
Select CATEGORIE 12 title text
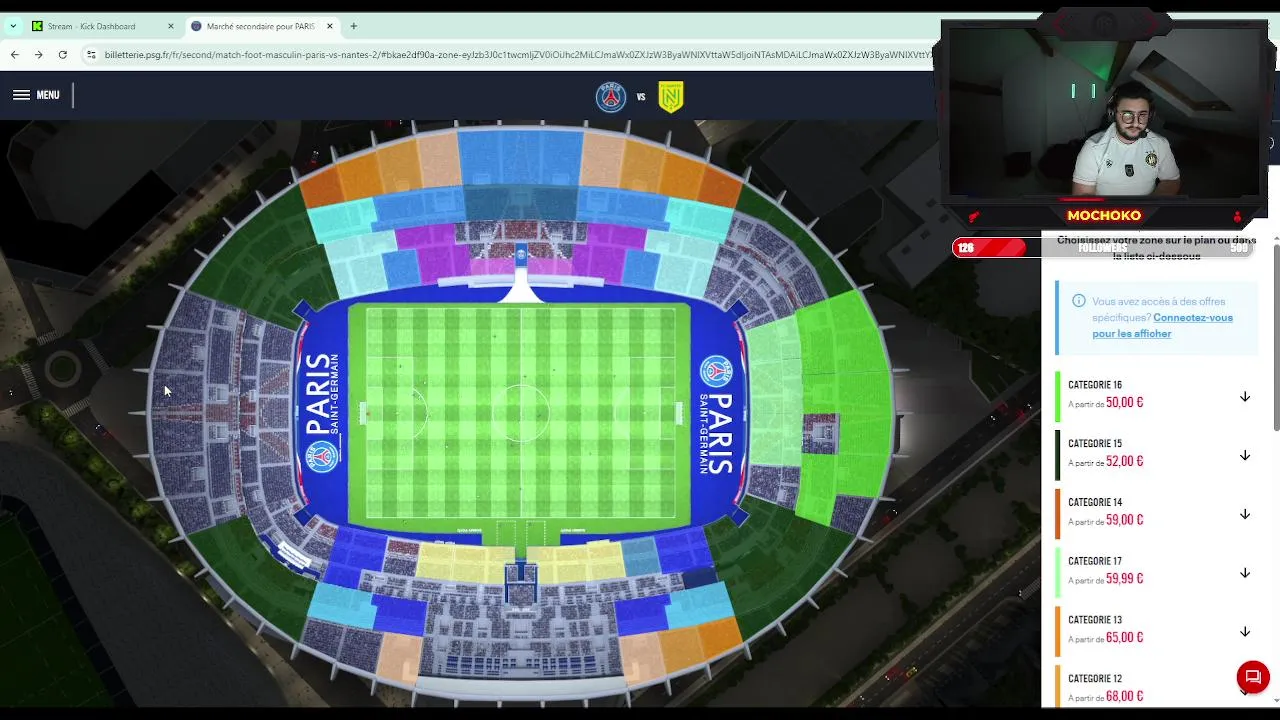coord(1095,679)
